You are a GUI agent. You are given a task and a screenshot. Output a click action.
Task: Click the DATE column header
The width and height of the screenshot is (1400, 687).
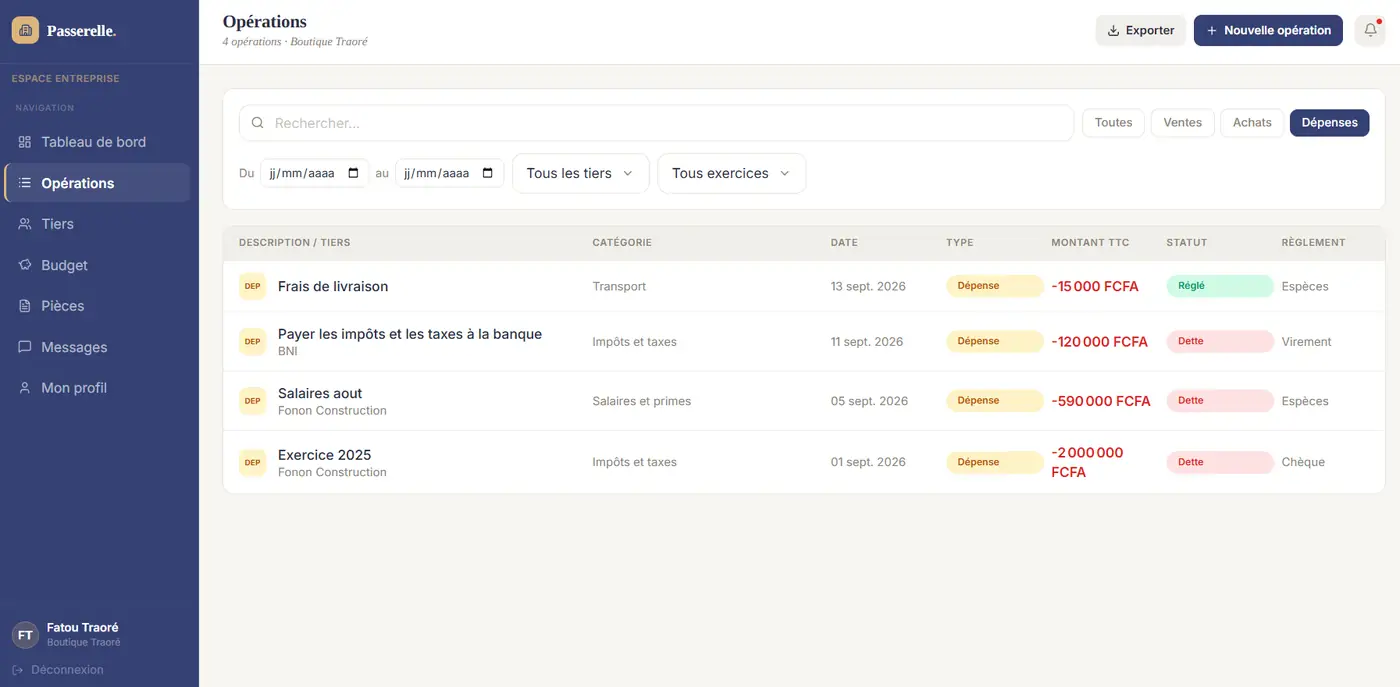844,242
